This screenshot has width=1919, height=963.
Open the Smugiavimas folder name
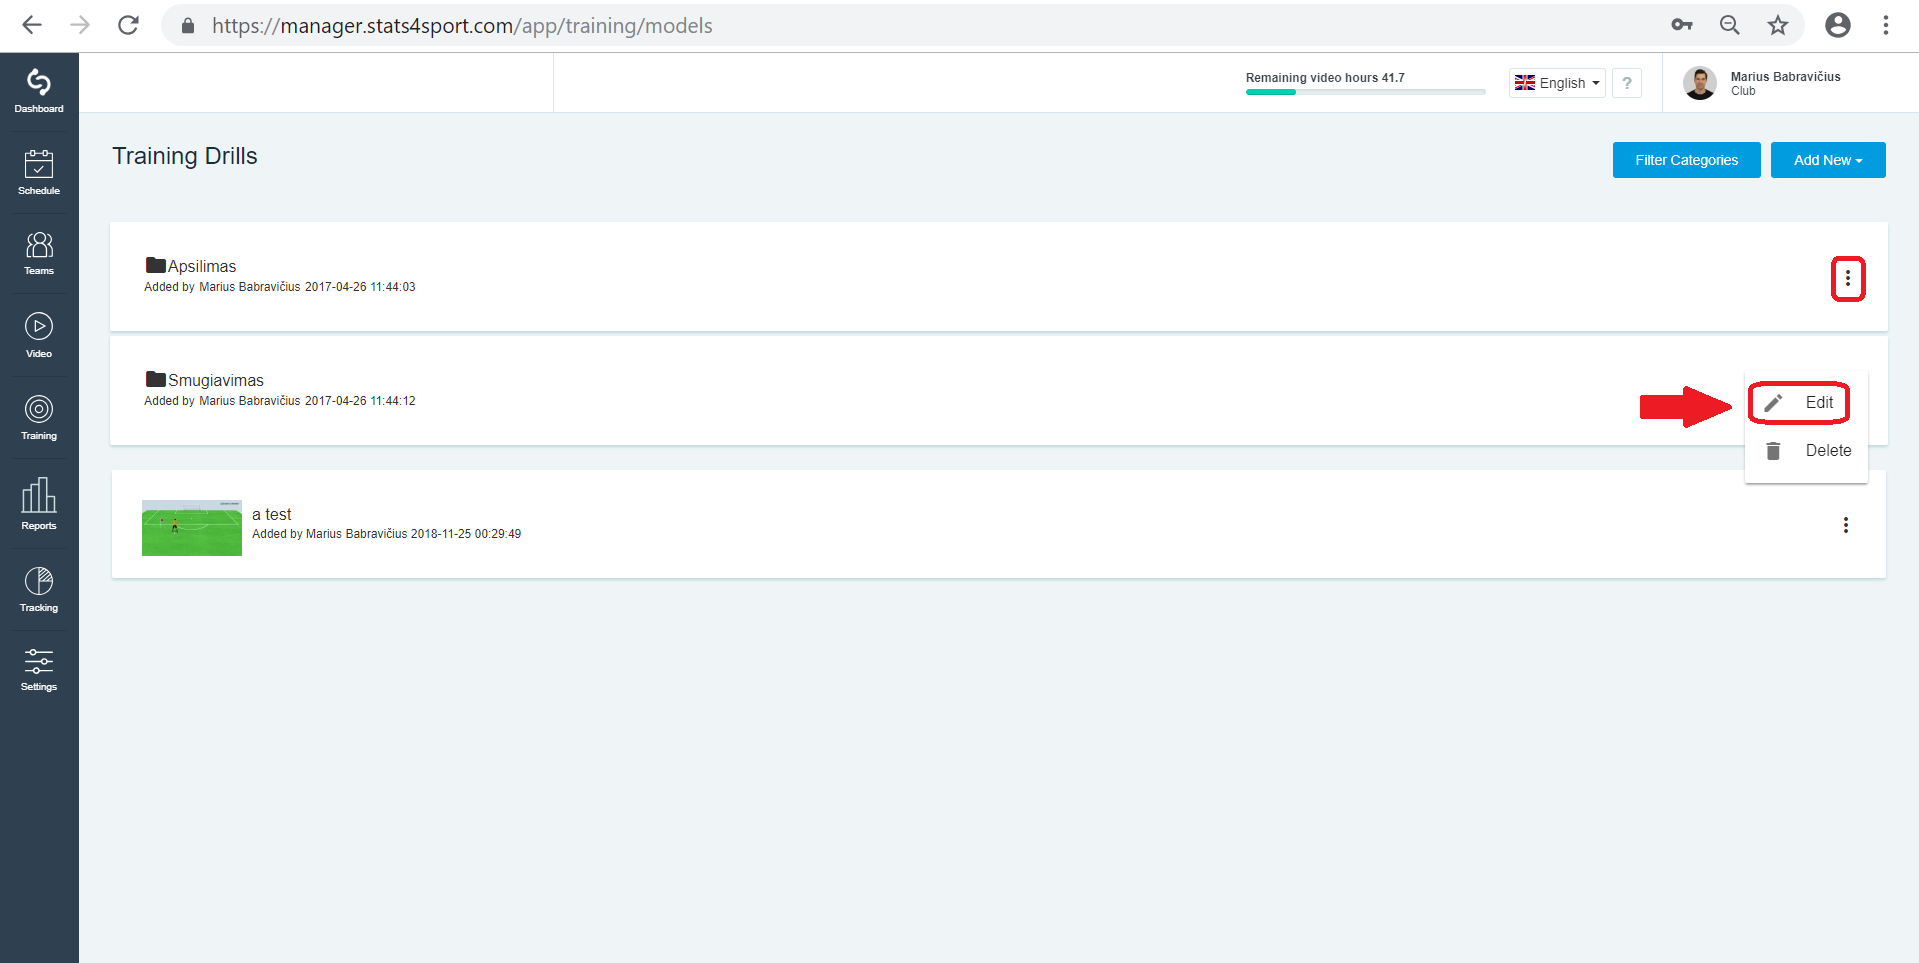coord(216,380)
